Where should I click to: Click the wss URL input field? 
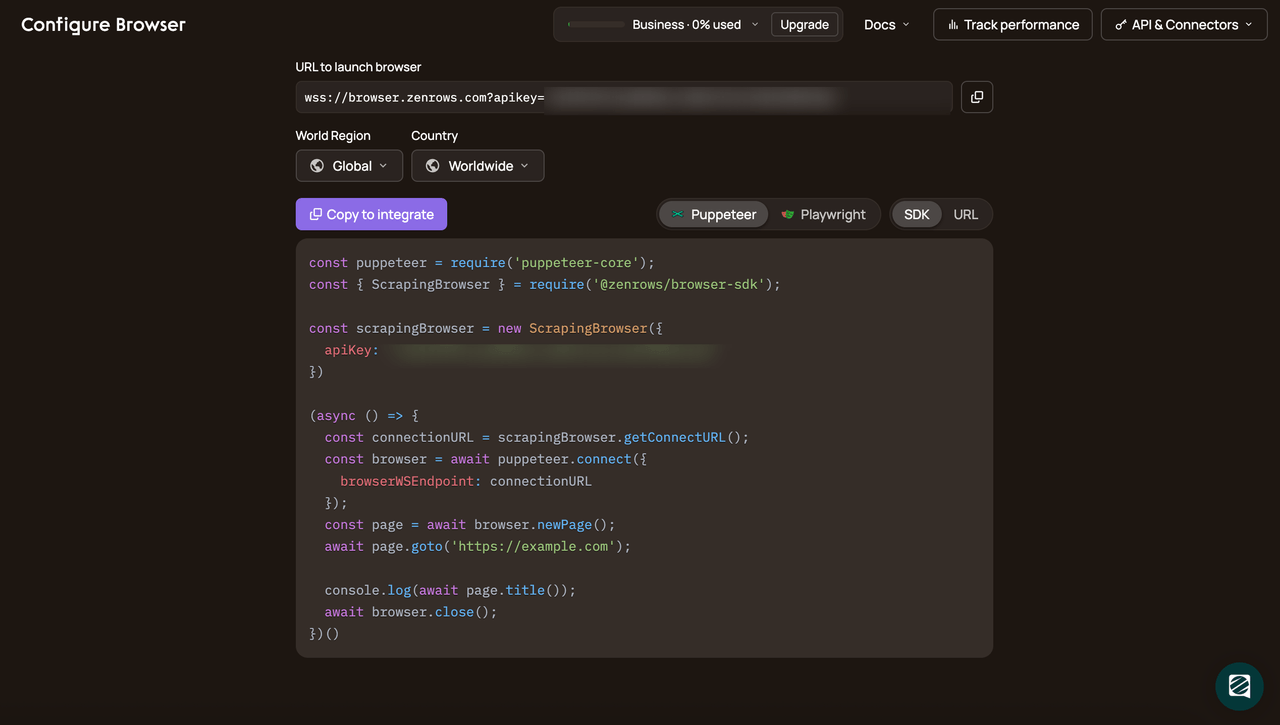pos(624,97)
